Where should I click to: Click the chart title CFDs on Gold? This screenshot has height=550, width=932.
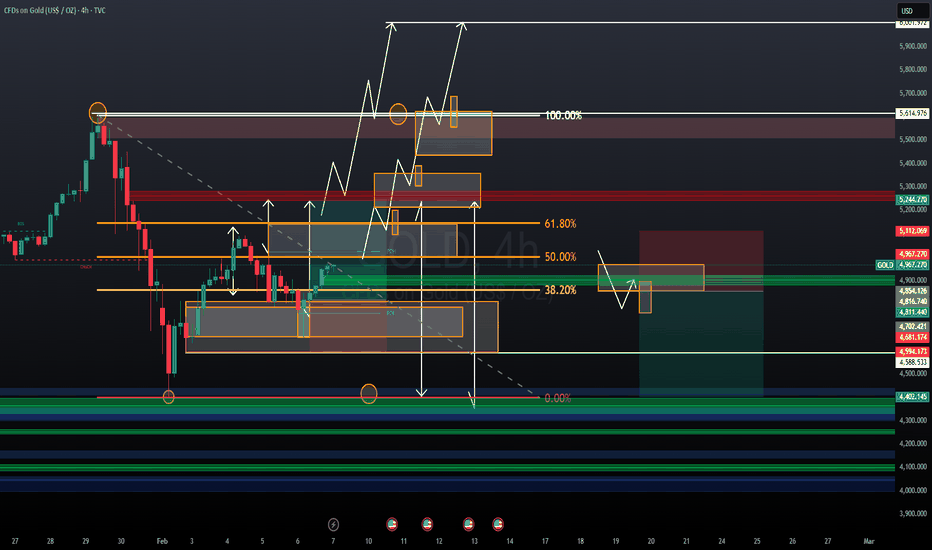point(60,11)
